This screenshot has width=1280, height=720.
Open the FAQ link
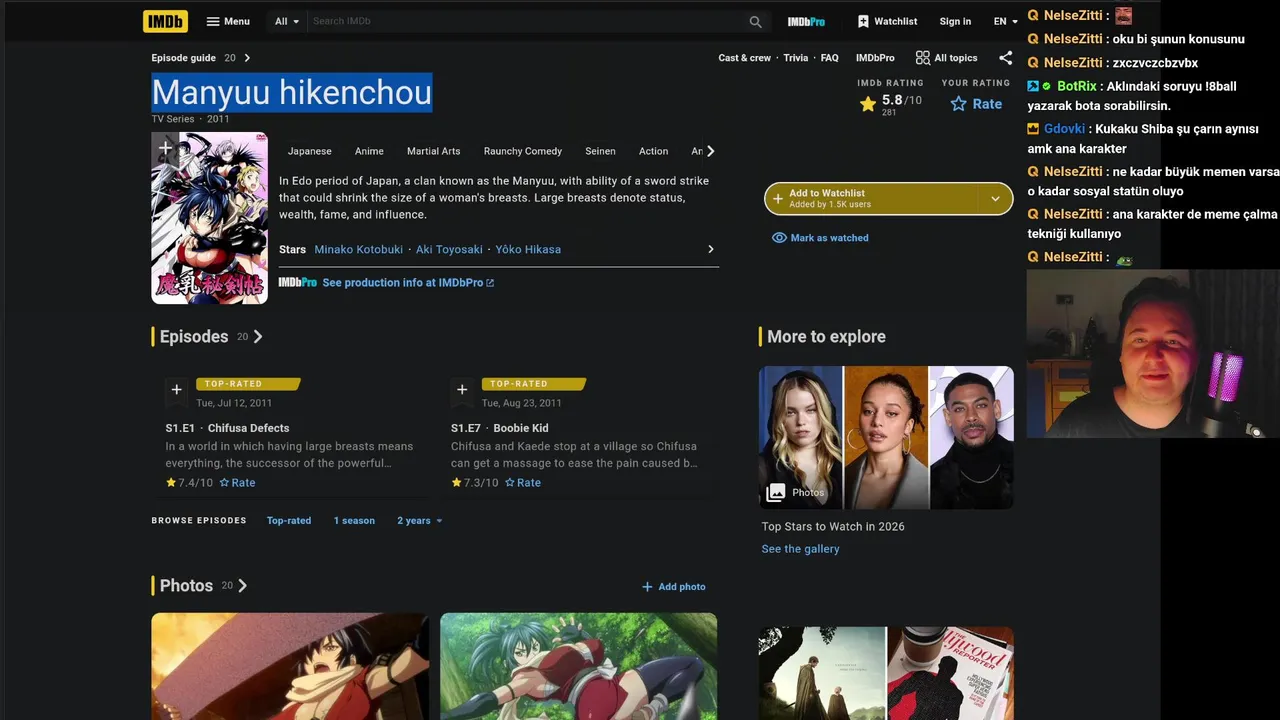[x=830, y=58]
